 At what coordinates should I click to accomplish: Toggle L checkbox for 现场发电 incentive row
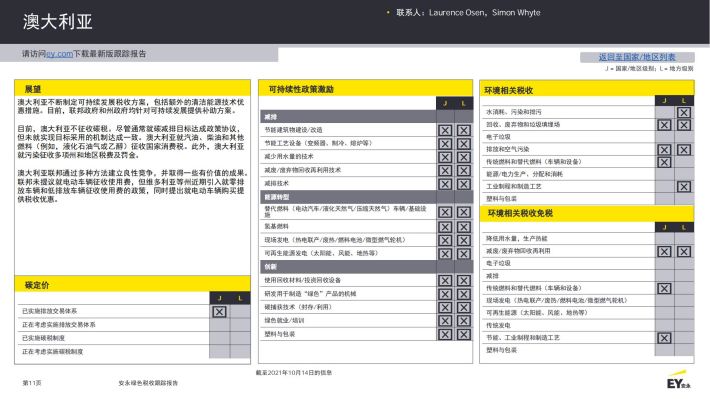(463, 240)
